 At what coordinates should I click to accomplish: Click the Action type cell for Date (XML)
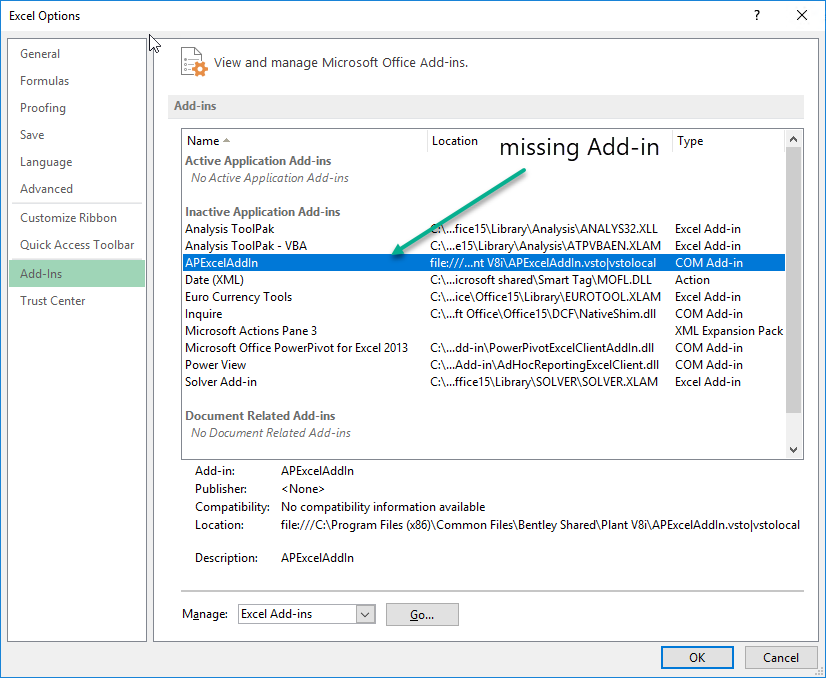coord(692,280)
